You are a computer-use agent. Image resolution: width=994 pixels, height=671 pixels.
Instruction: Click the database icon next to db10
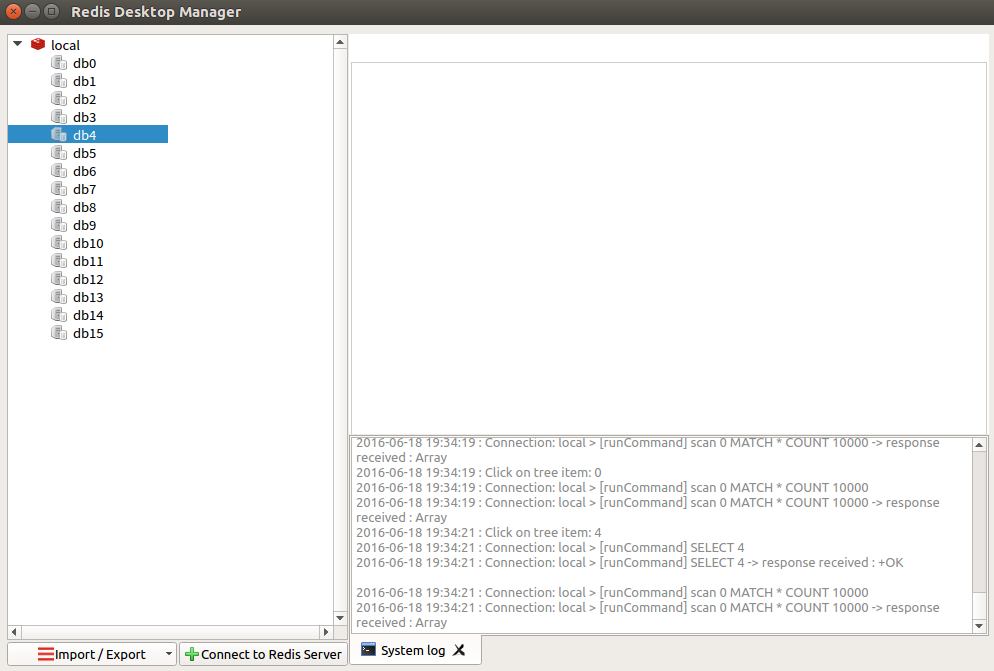click(59, 243)
